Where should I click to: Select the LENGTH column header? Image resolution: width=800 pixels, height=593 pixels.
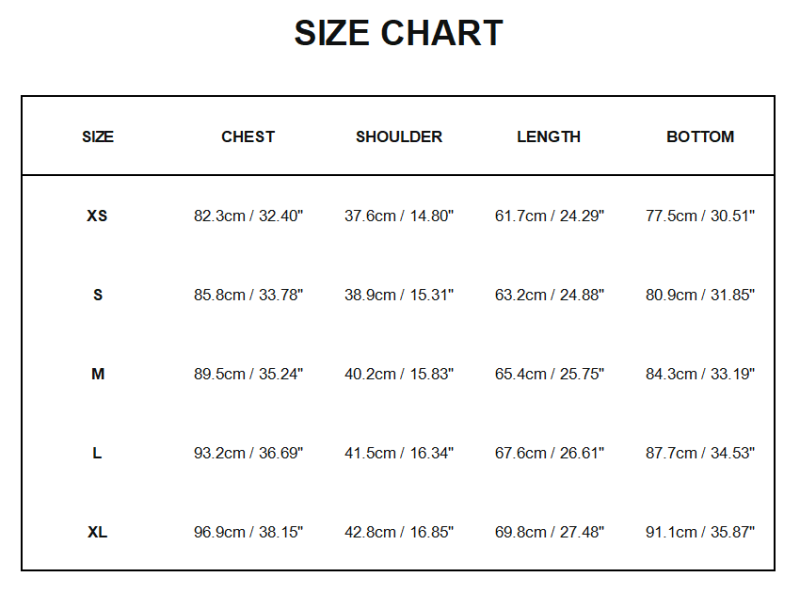549,137
